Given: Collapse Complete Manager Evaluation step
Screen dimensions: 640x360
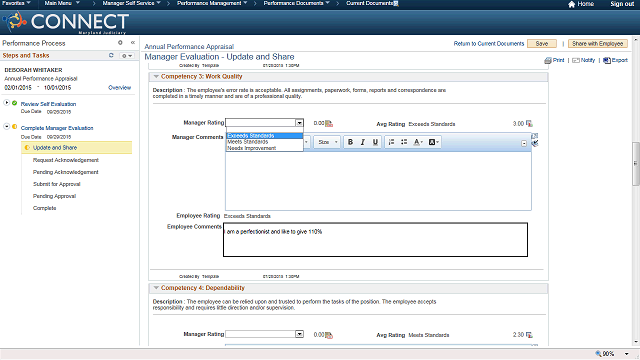Looking at the screenshot, I should [x=7, y=127].
